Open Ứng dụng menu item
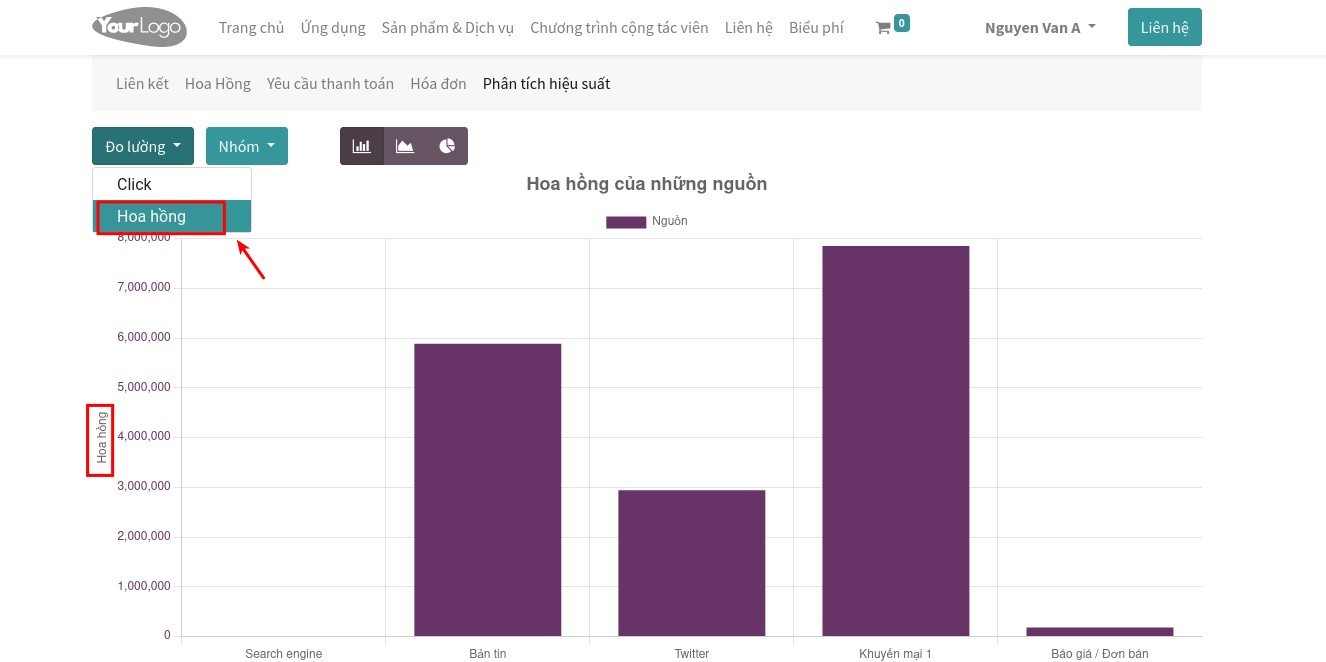1326x662 pixels. (x=333, y=28)
